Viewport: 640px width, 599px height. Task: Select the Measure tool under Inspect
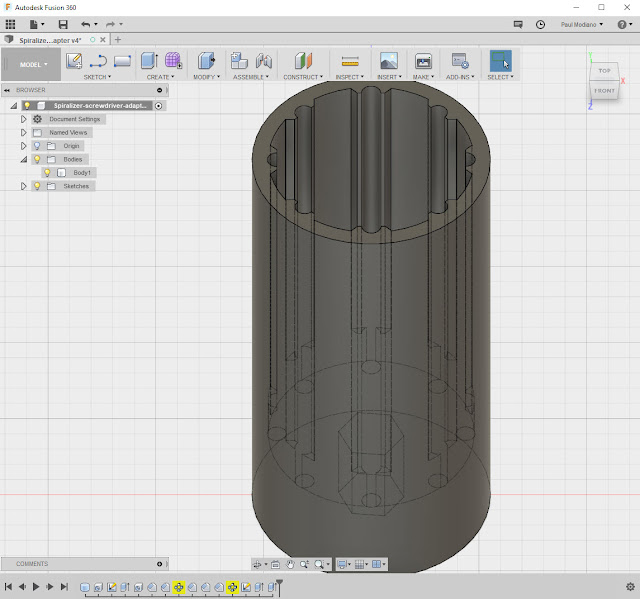pyautogui.click(x=349, y=61)
